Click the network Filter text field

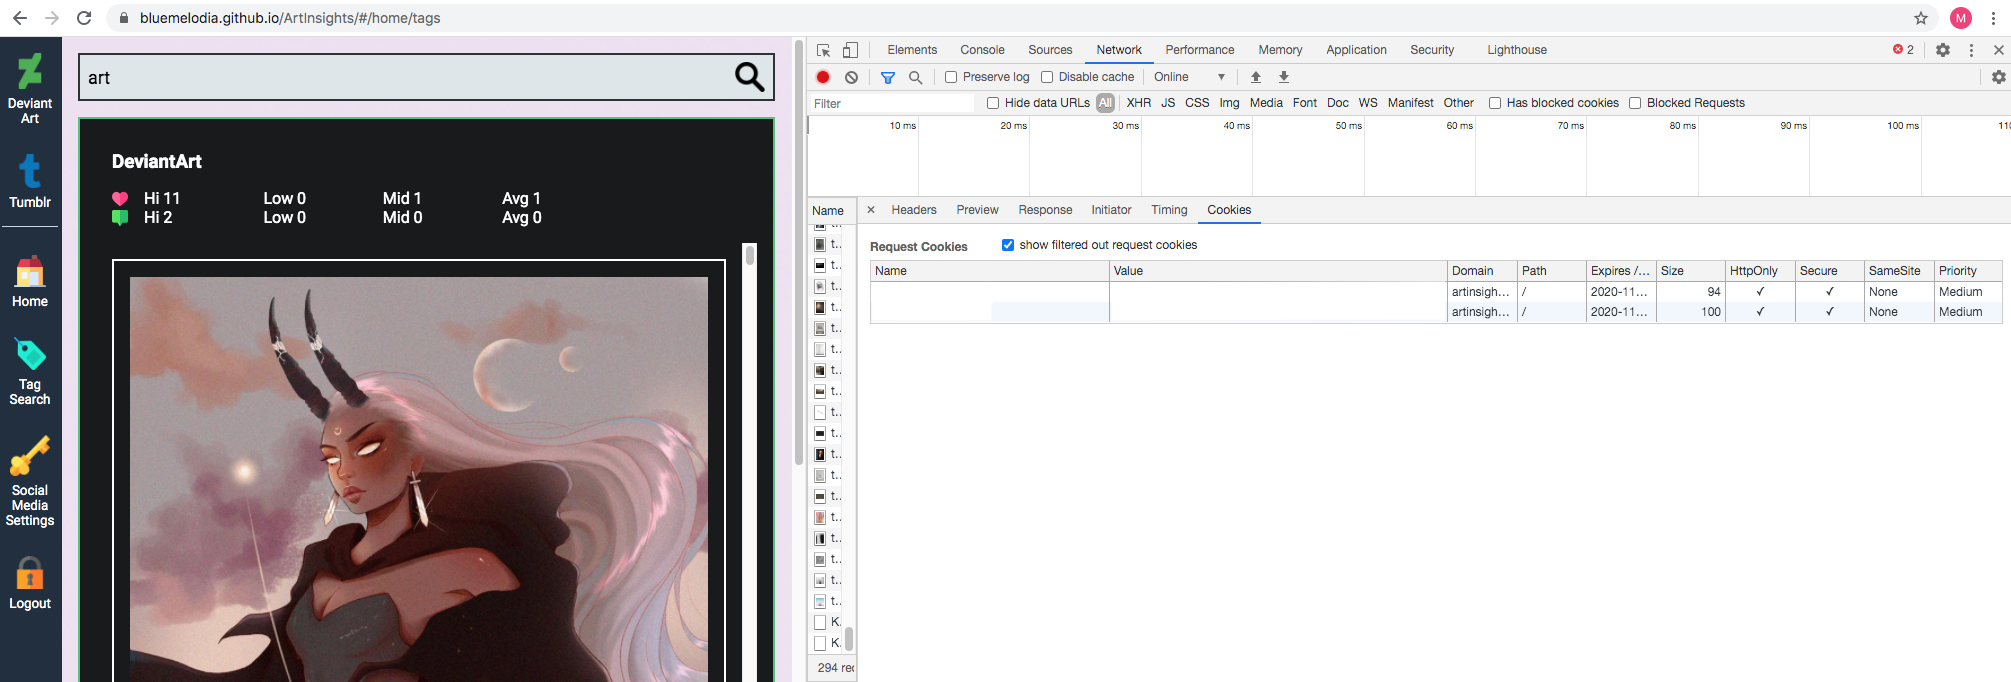[x=892, y=103]
